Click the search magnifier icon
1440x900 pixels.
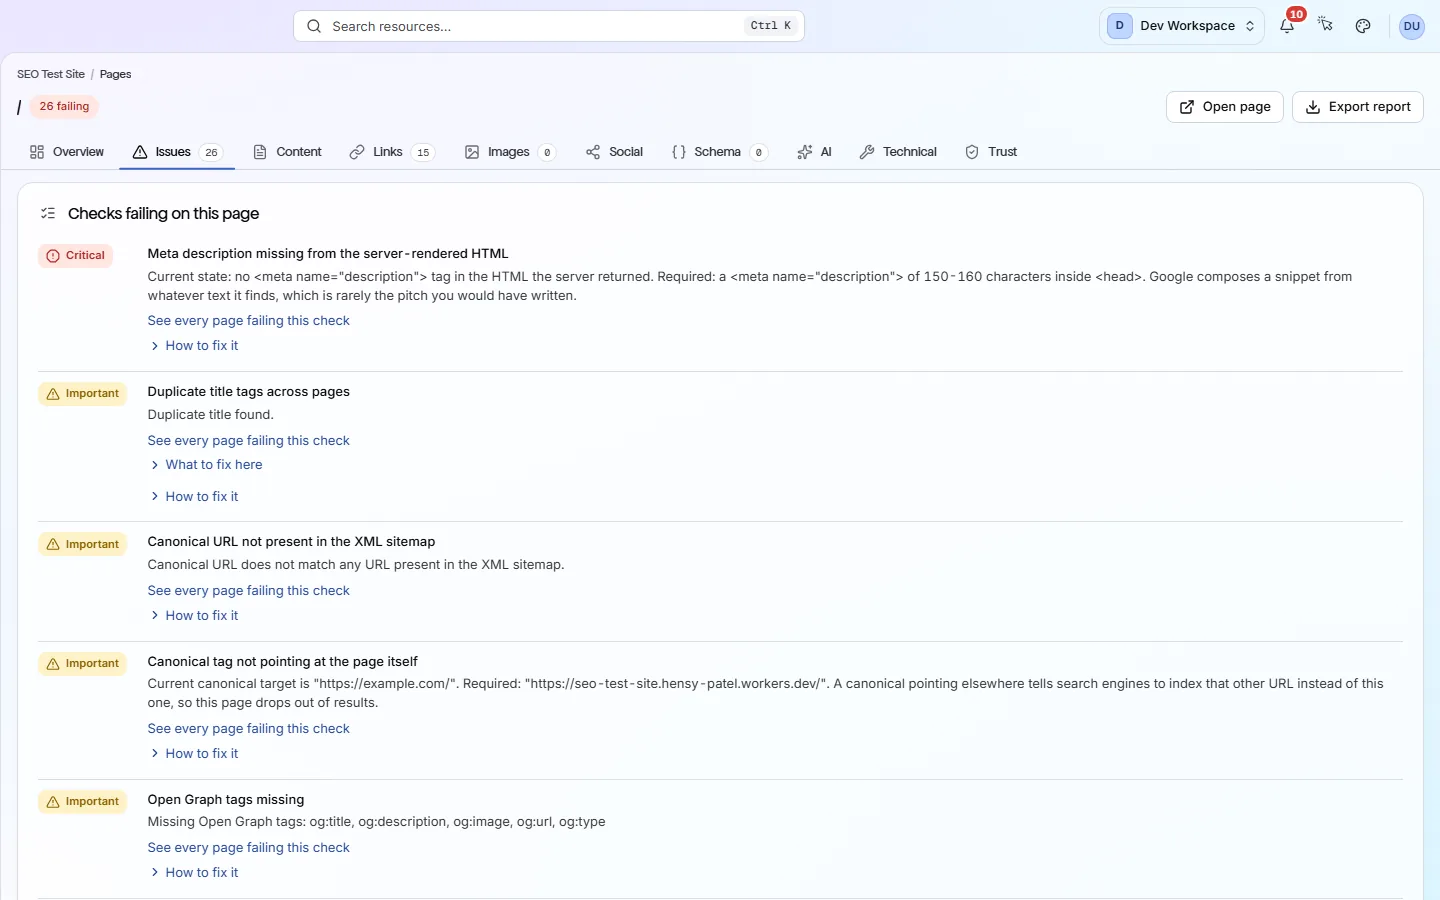click(x=314, y=26)
